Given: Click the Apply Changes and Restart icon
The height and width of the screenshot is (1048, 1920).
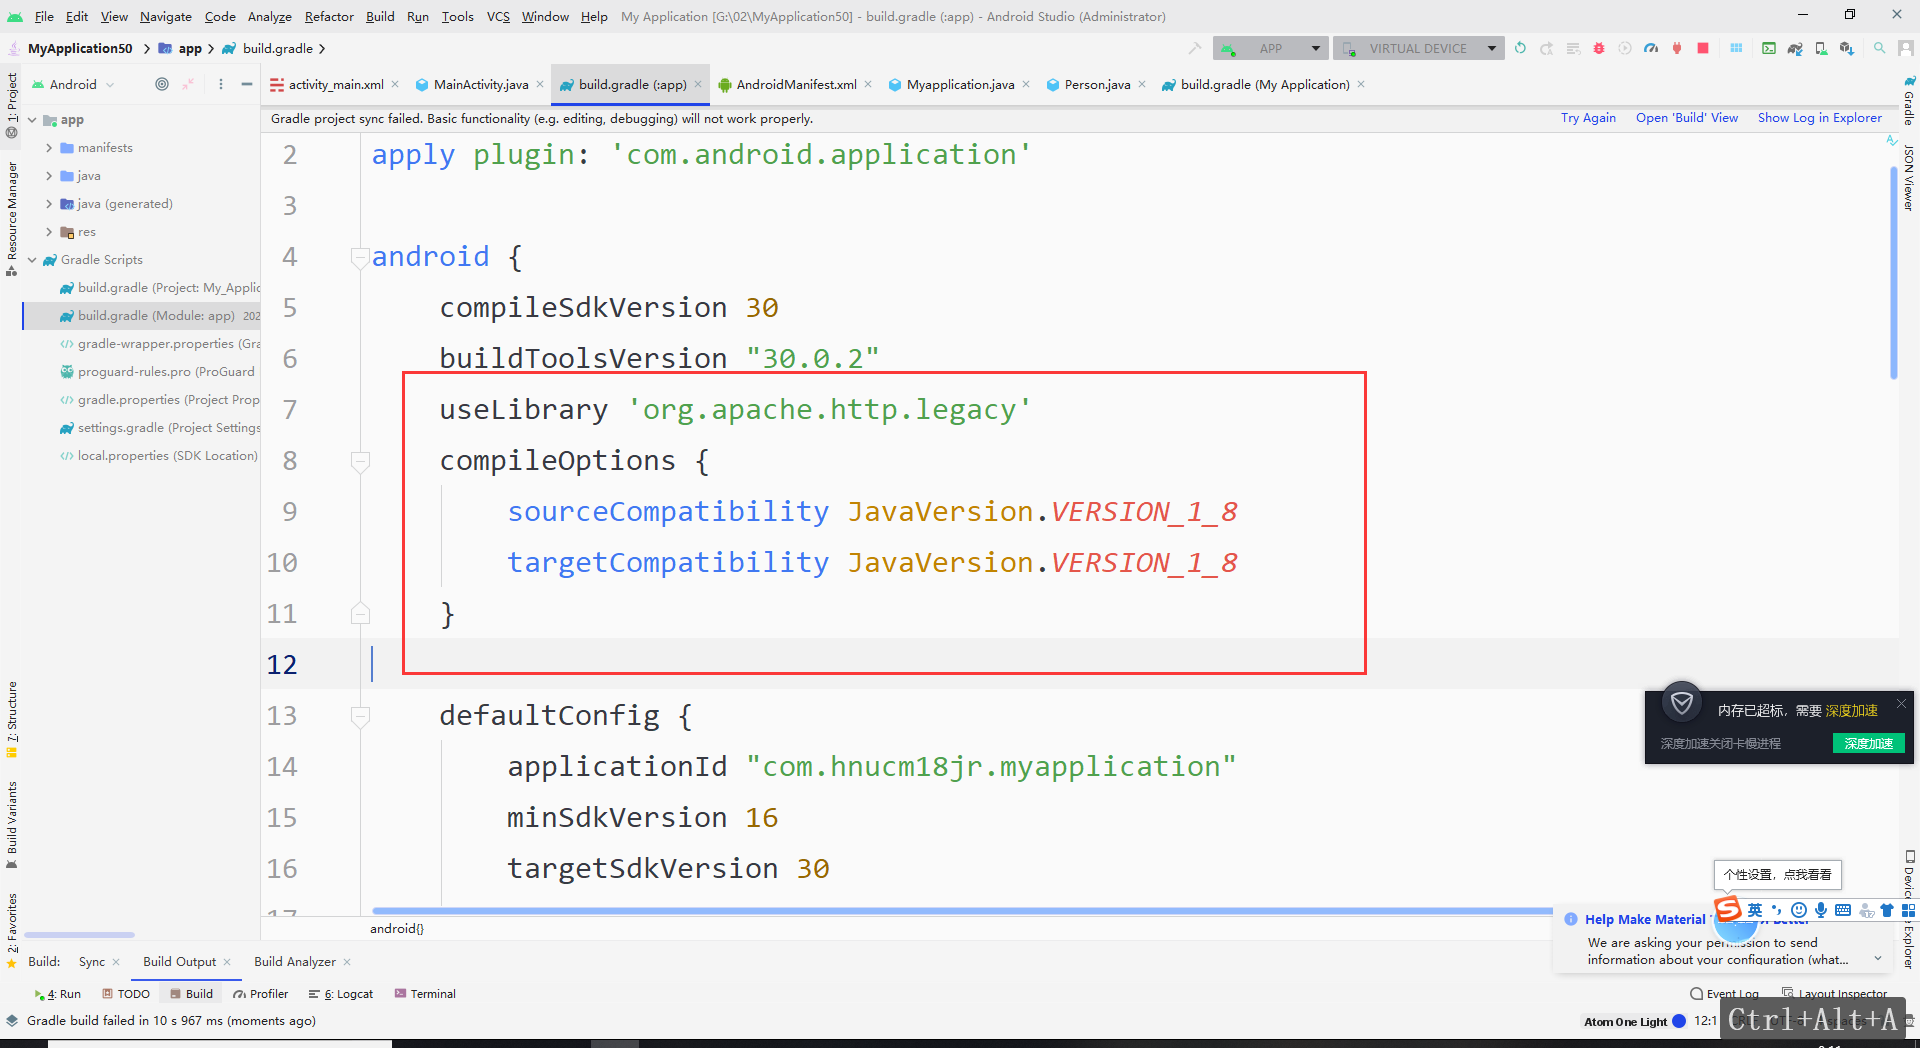Looking at the screenshot, I should (1547, 48).
